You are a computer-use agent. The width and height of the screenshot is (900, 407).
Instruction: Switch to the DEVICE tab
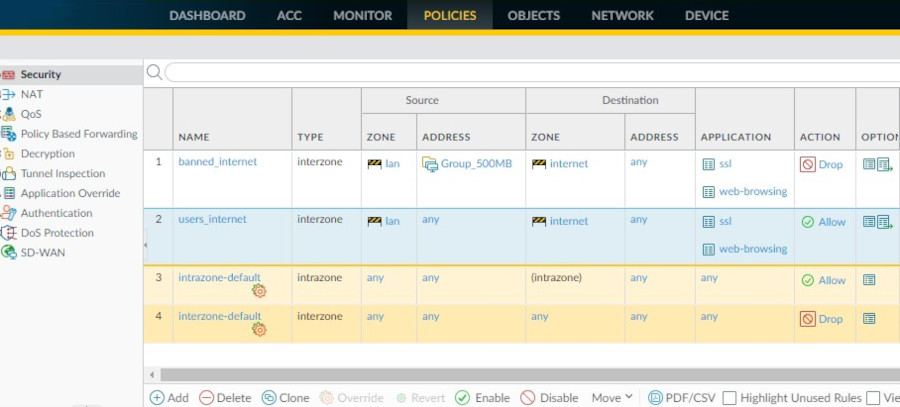[707, 15]
